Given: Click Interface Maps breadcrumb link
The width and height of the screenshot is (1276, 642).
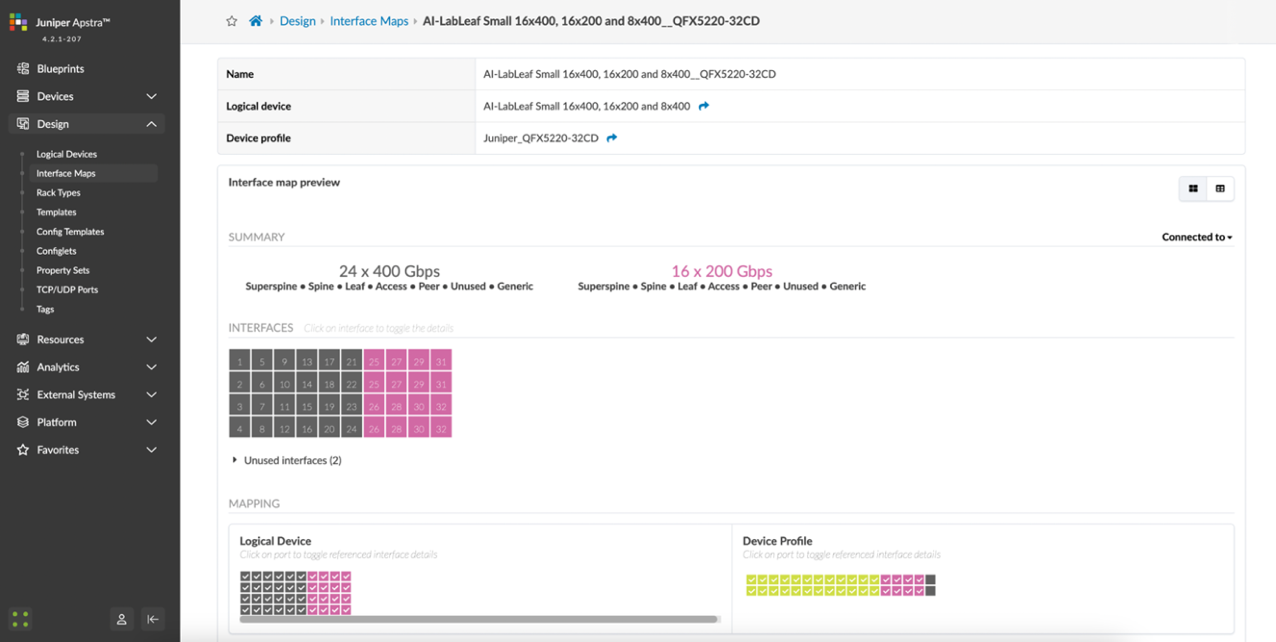Looking at the screenshot, I should tap(369, 21).
